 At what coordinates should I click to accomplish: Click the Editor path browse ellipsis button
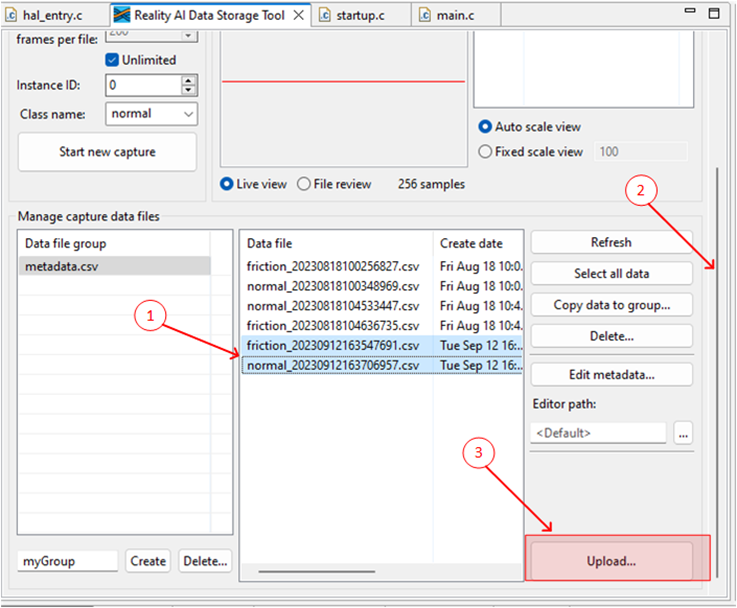[x=683, y=433]
